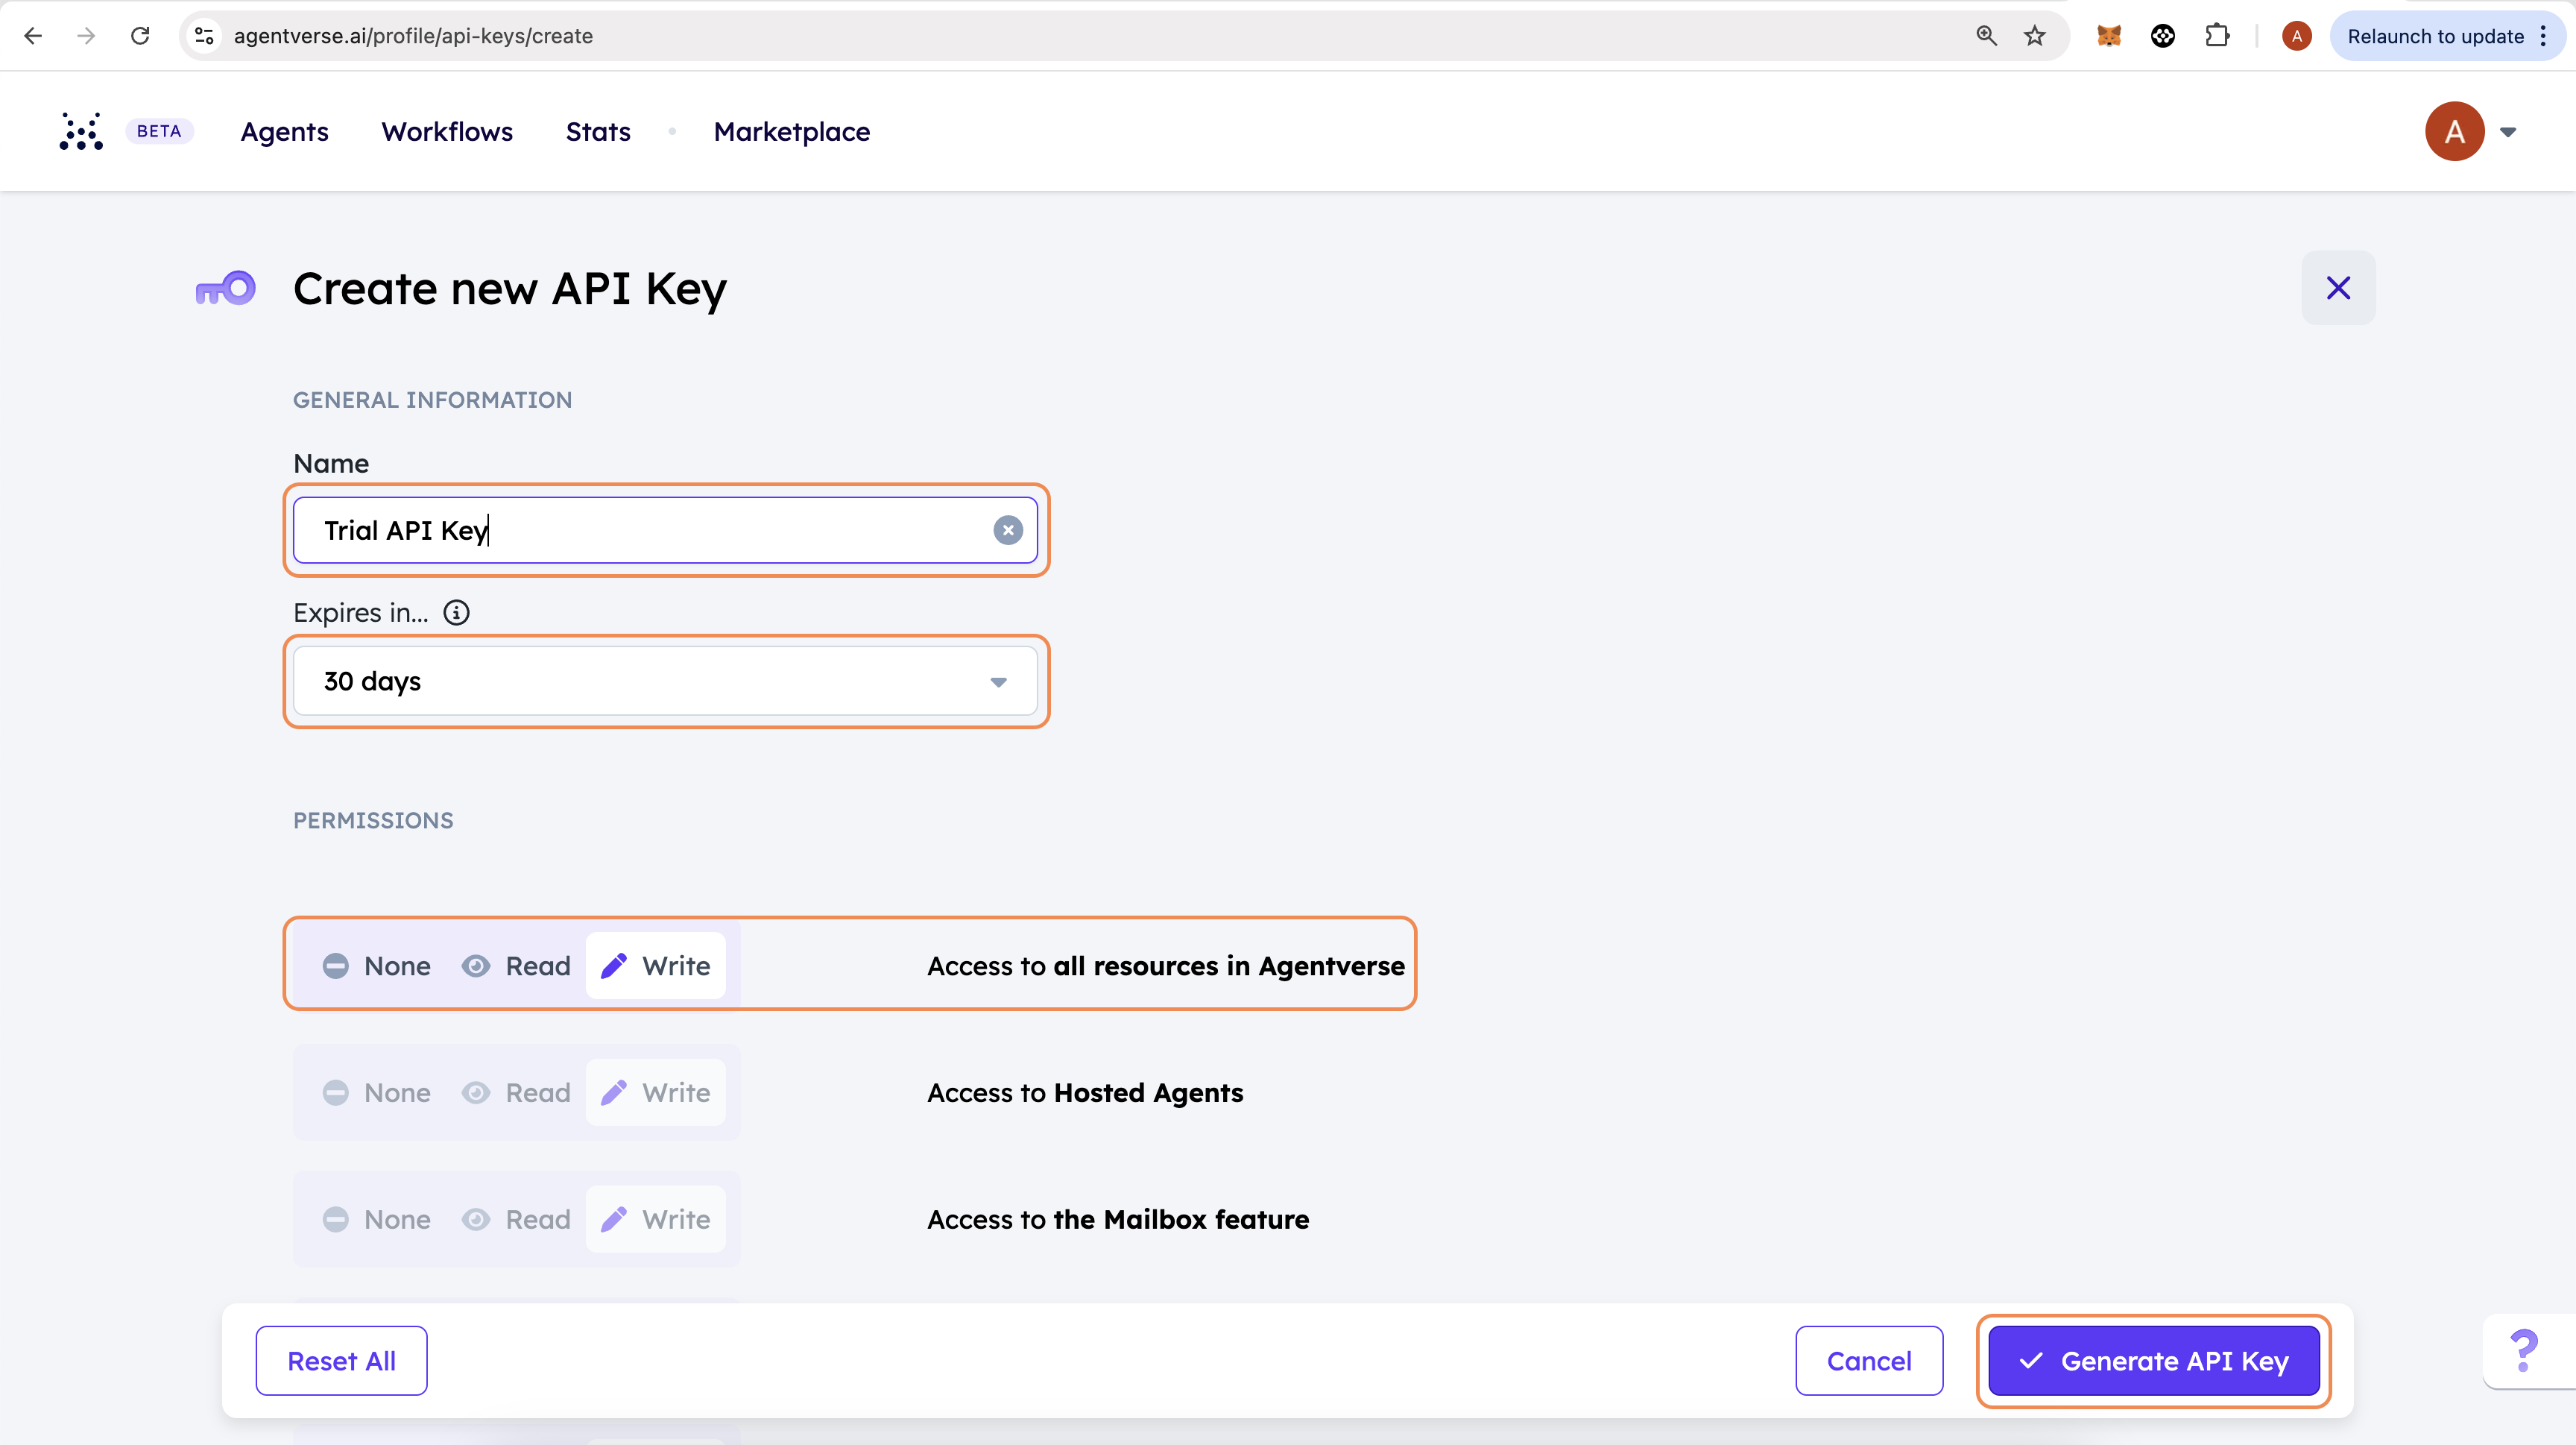2576x1445 pixels.
Task: Expand the account dropdown caret
Action: click(2508, 132)
